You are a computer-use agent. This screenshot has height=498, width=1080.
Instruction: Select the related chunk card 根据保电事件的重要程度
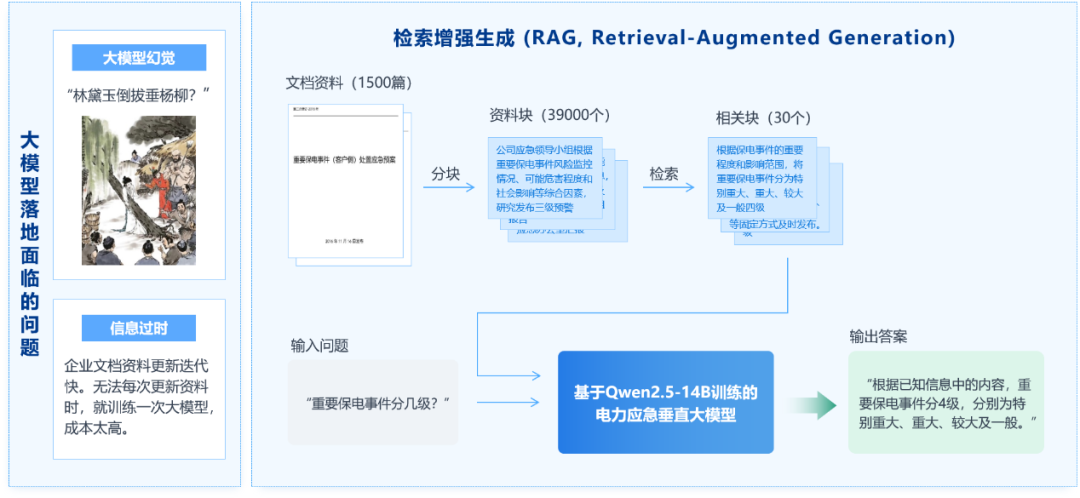[762, 178]
